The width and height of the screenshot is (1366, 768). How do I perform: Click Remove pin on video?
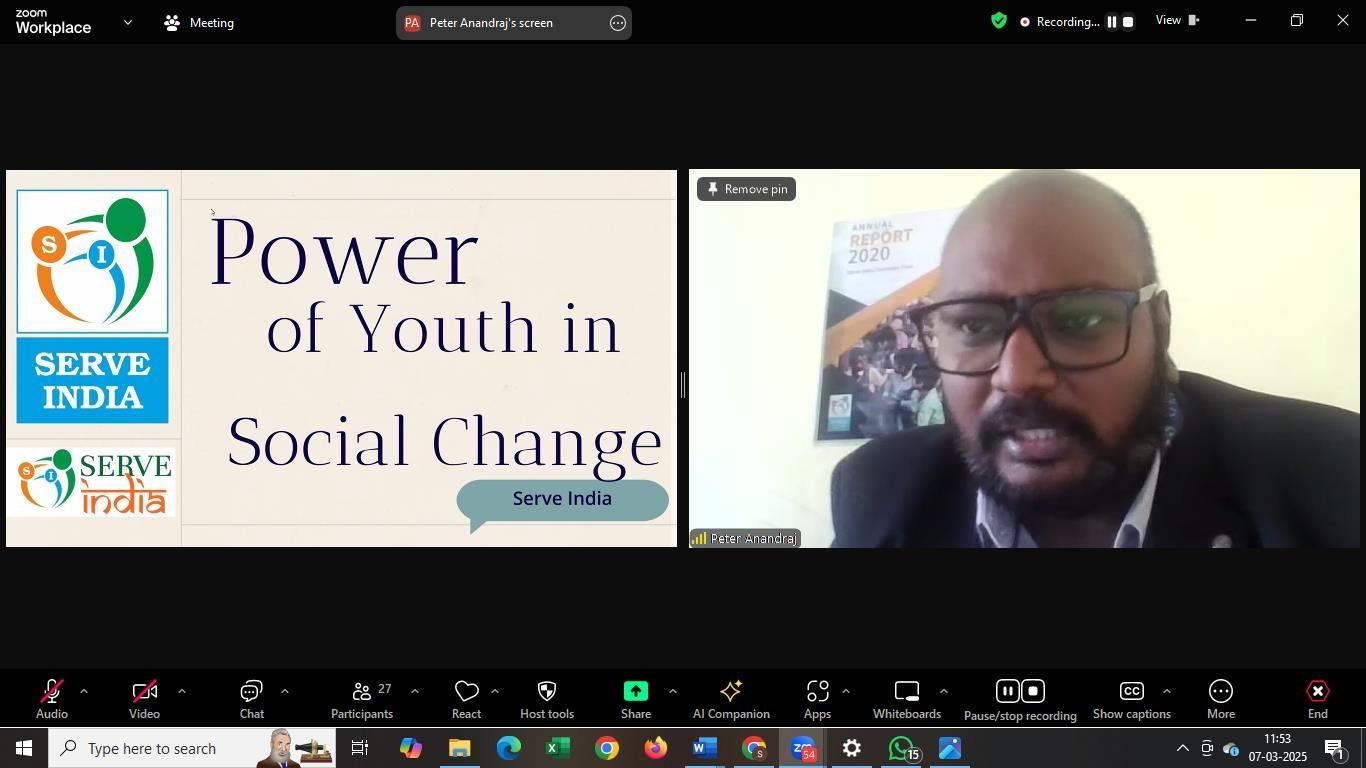pyautogui.click(x=747, y=189)
